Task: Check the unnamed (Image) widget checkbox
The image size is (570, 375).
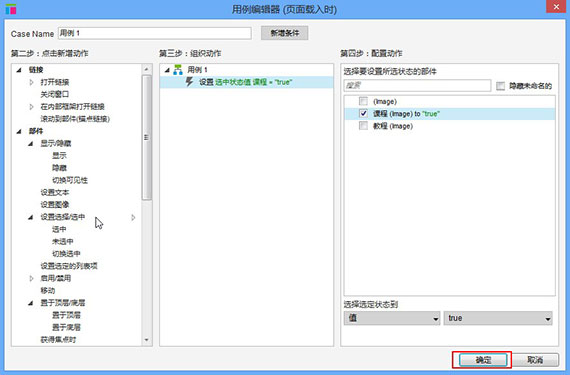Action: click(x=363, y=101)
